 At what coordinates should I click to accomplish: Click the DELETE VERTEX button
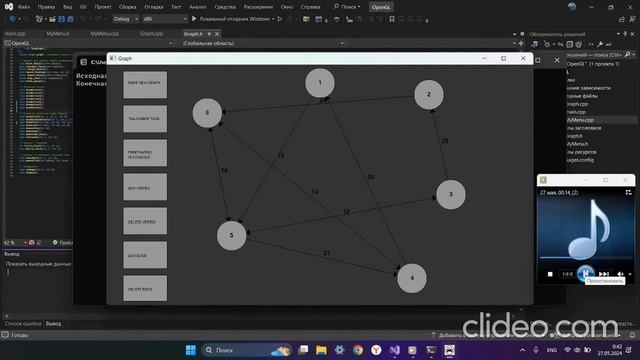145,221
